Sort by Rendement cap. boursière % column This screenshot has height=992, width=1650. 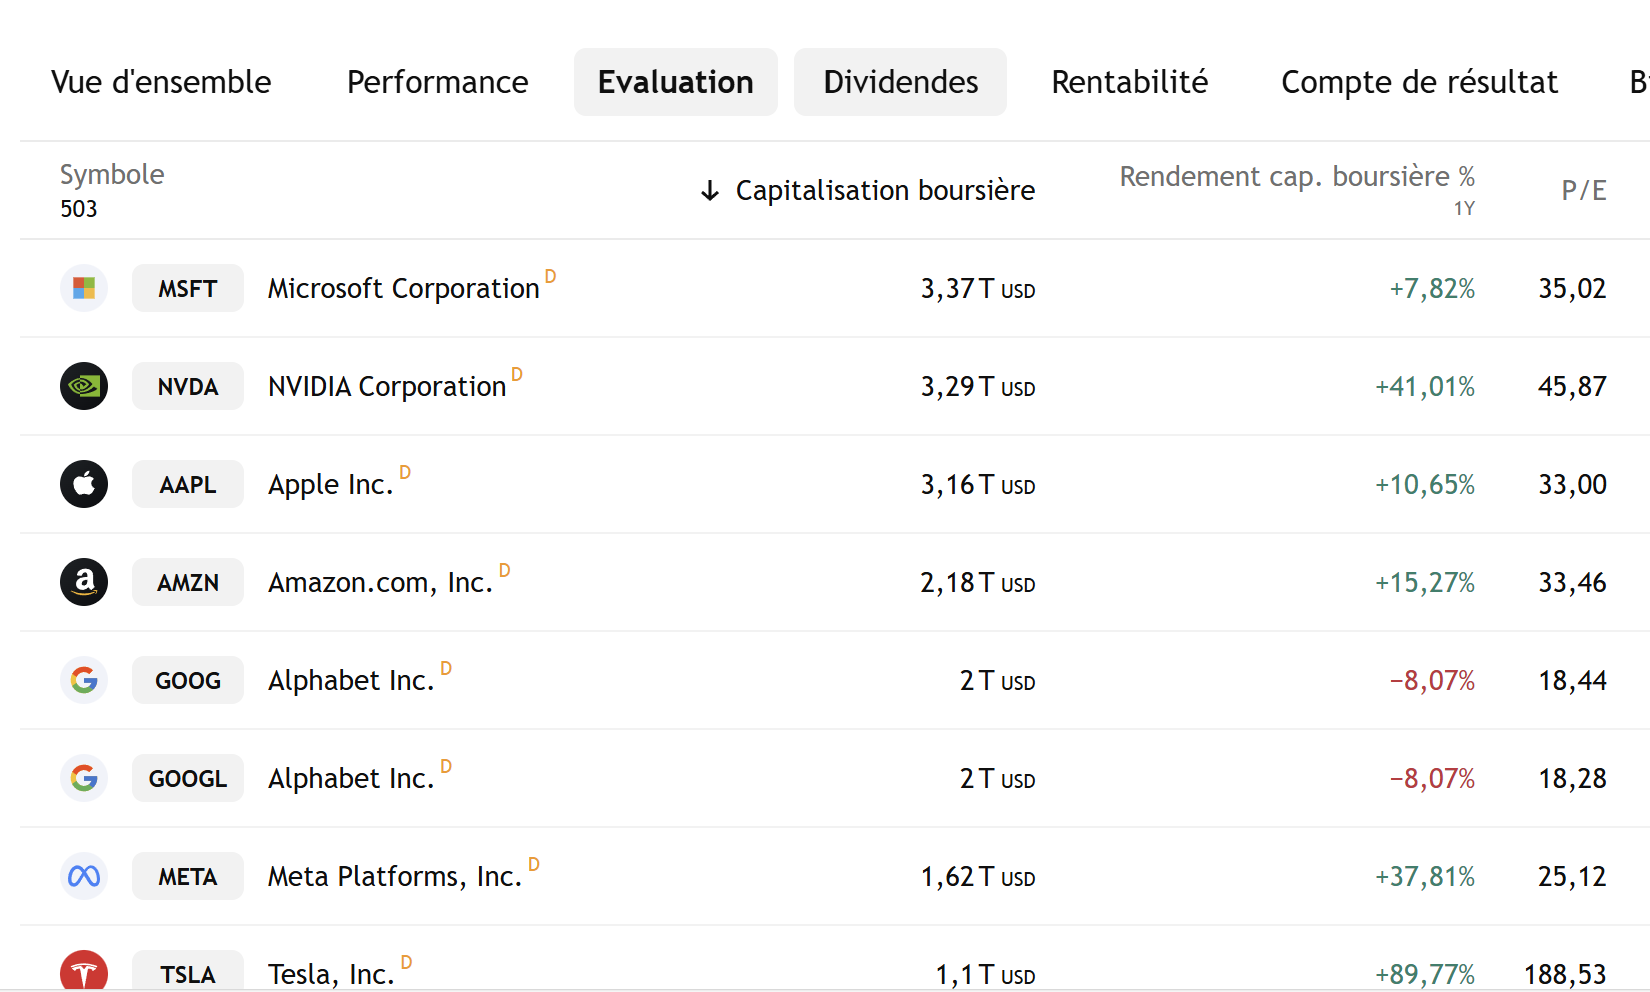click(x=1296, y=177)
